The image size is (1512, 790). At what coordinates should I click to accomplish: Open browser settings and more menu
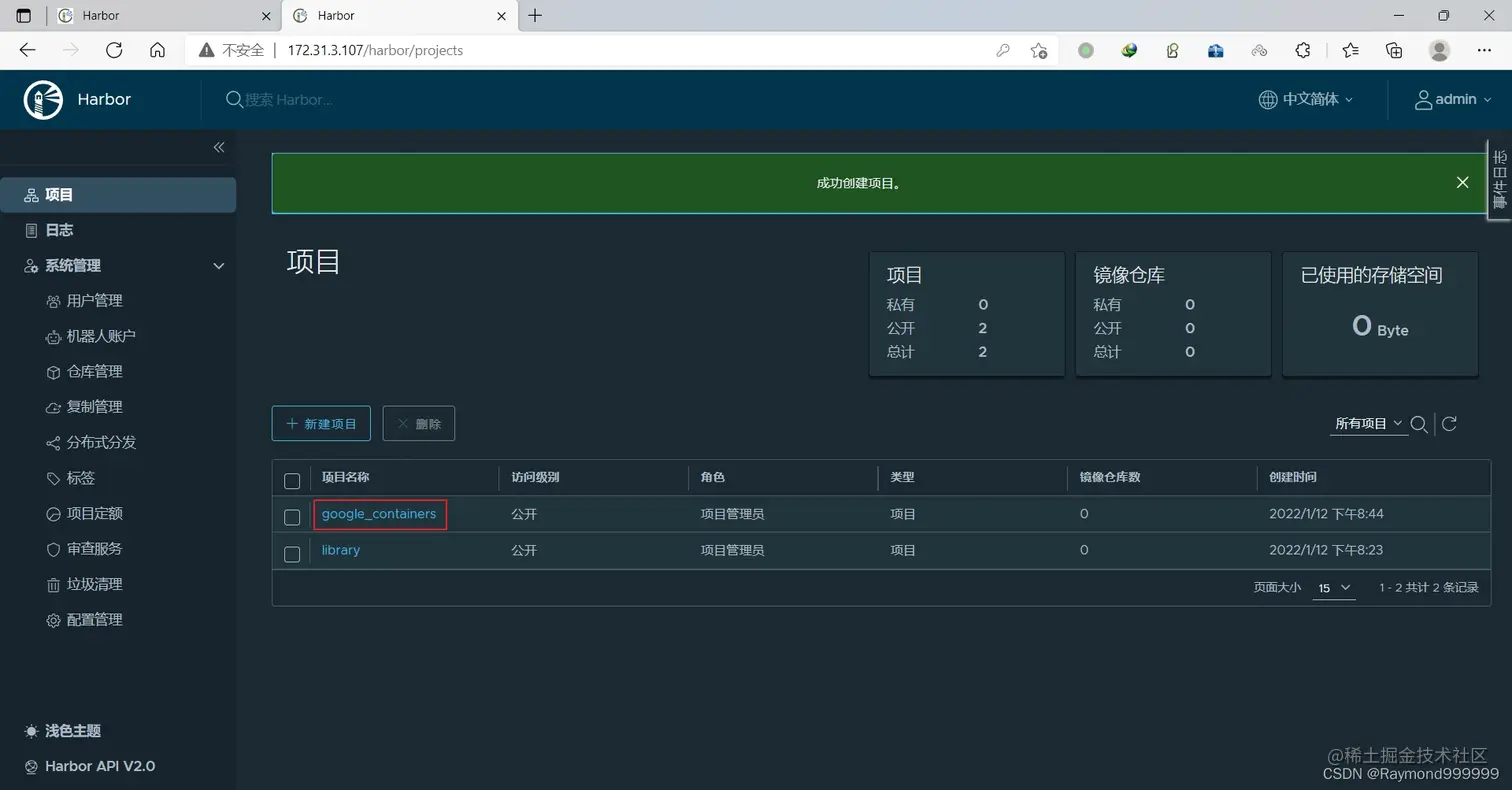[1484, 50]
